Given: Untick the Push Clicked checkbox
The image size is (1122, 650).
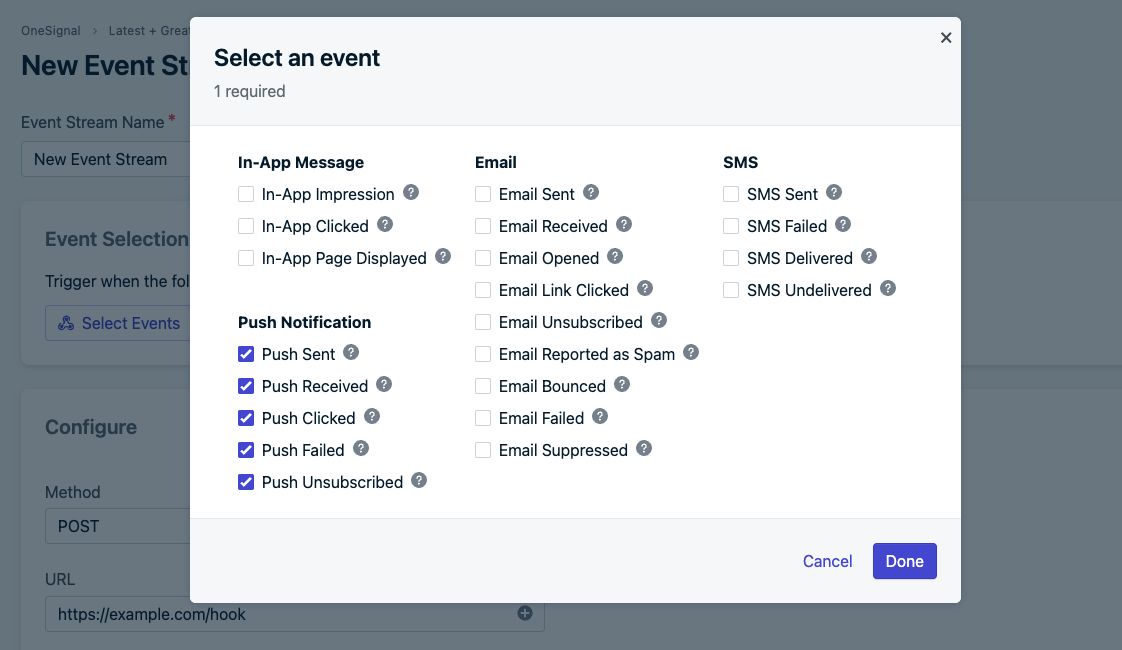Looking at the screenshot, I should click(245, 418).
